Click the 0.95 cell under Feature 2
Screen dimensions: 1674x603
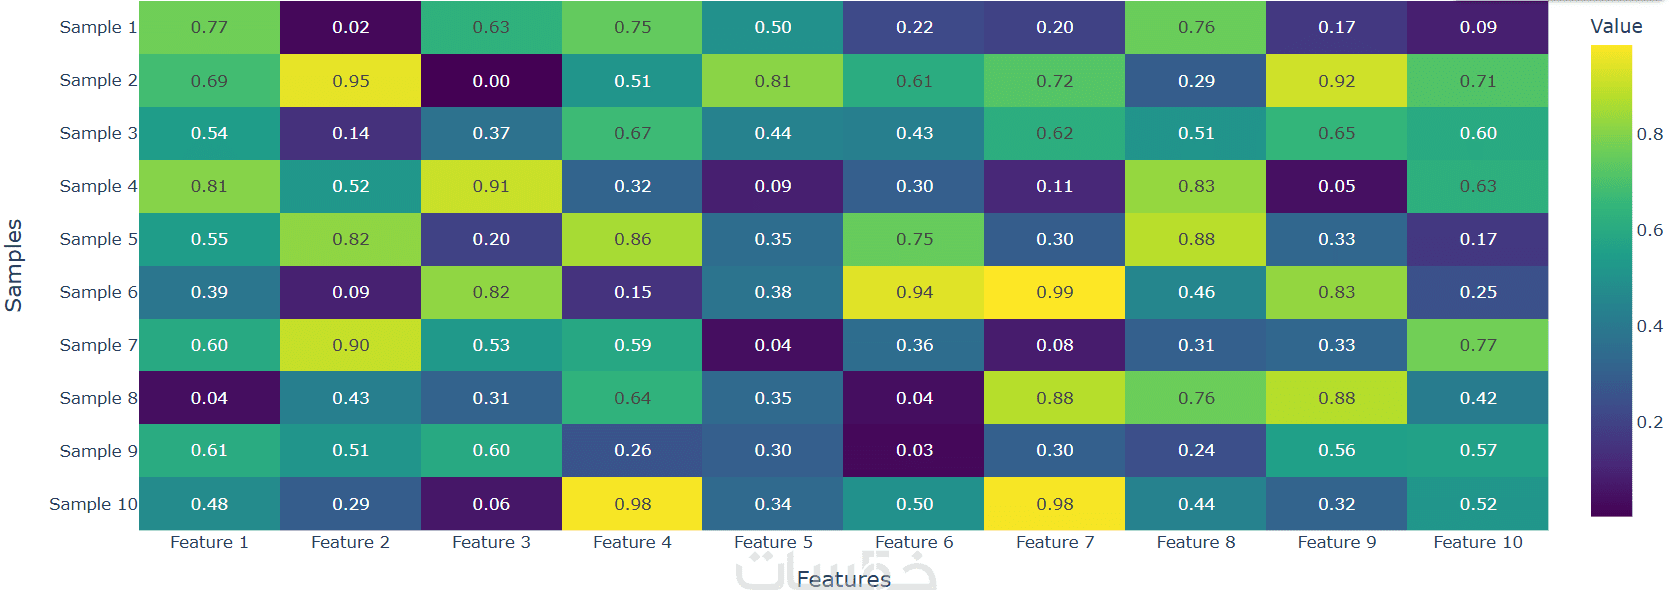tap(350, 81)
